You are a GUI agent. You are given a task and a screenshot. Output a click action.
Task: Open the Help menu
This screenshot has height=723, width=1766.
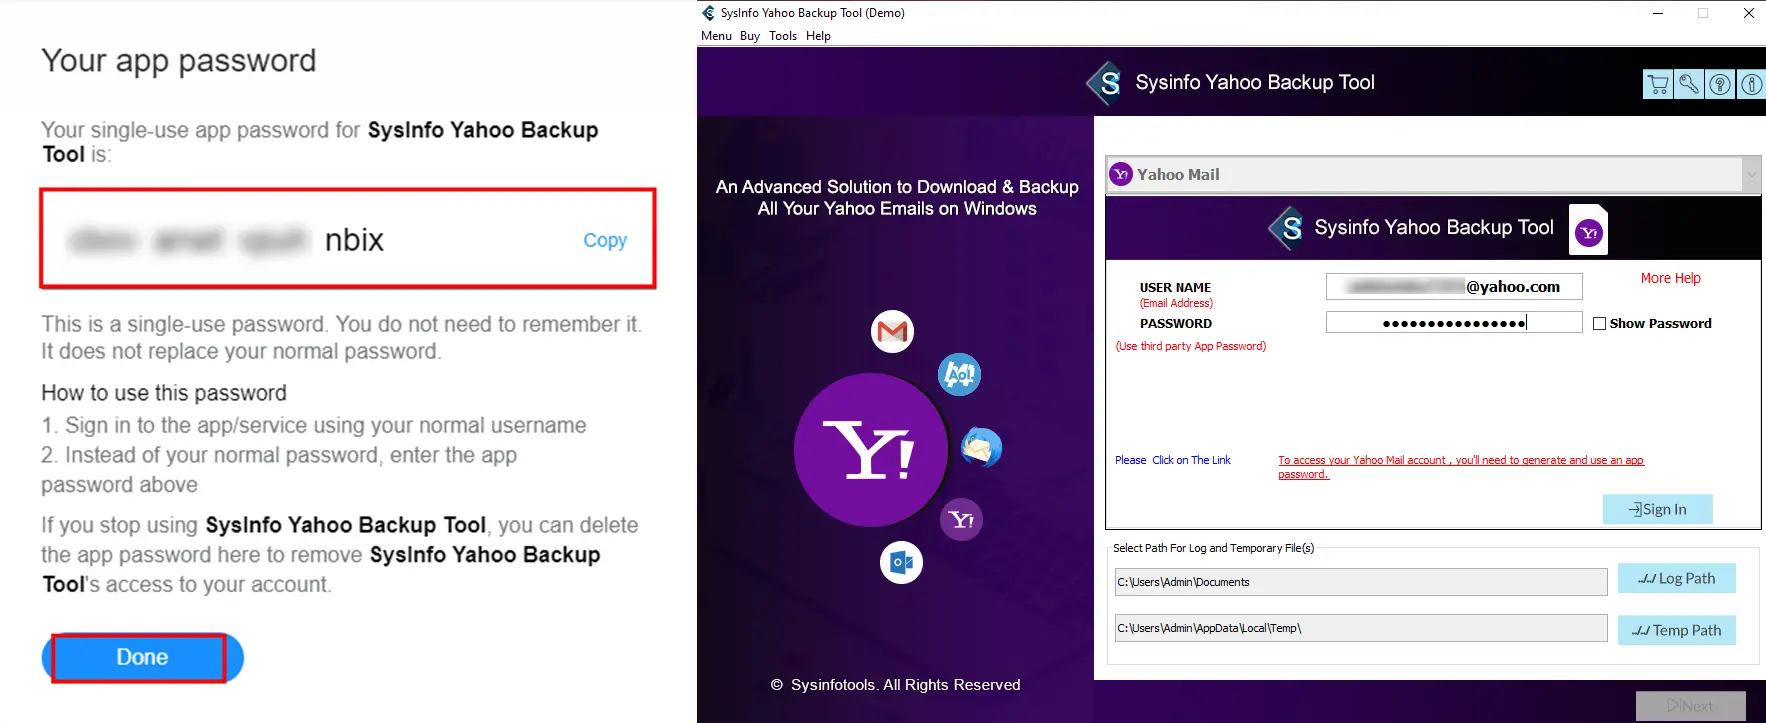pyautogui.click(x=818, y=36)
